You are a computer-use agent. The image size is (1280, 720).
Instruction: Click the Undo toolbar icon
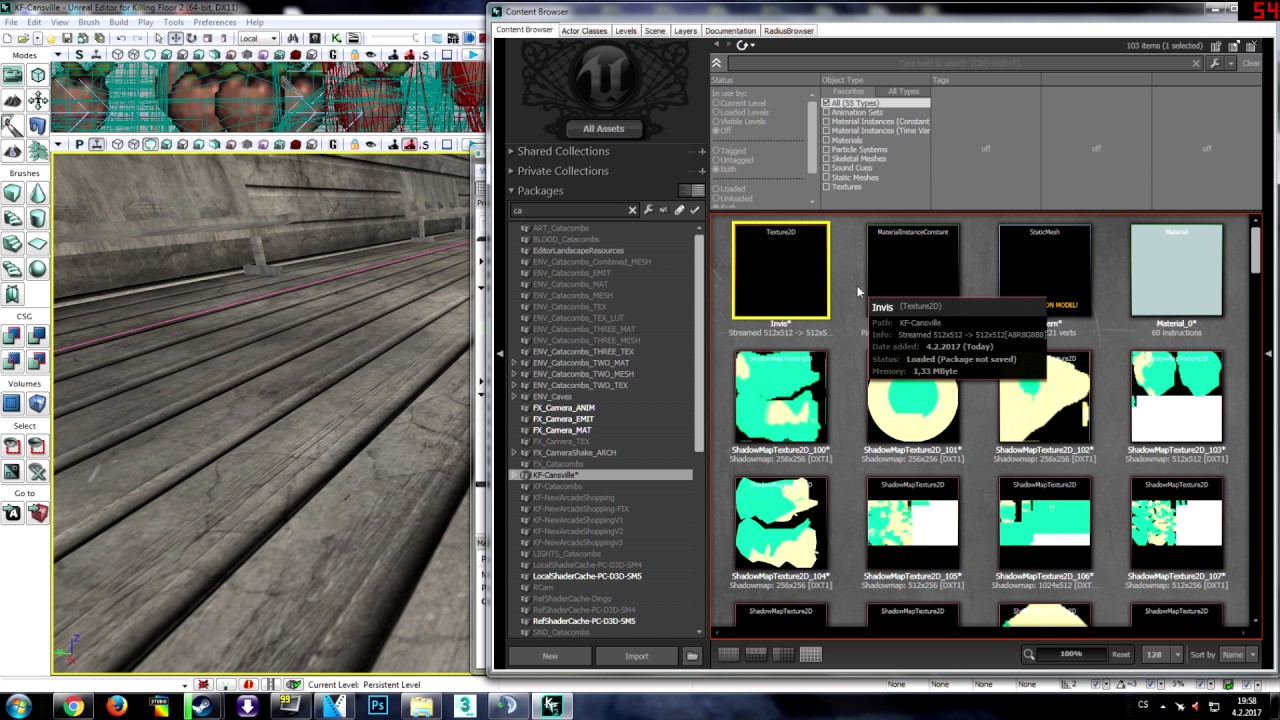(120, 38)
